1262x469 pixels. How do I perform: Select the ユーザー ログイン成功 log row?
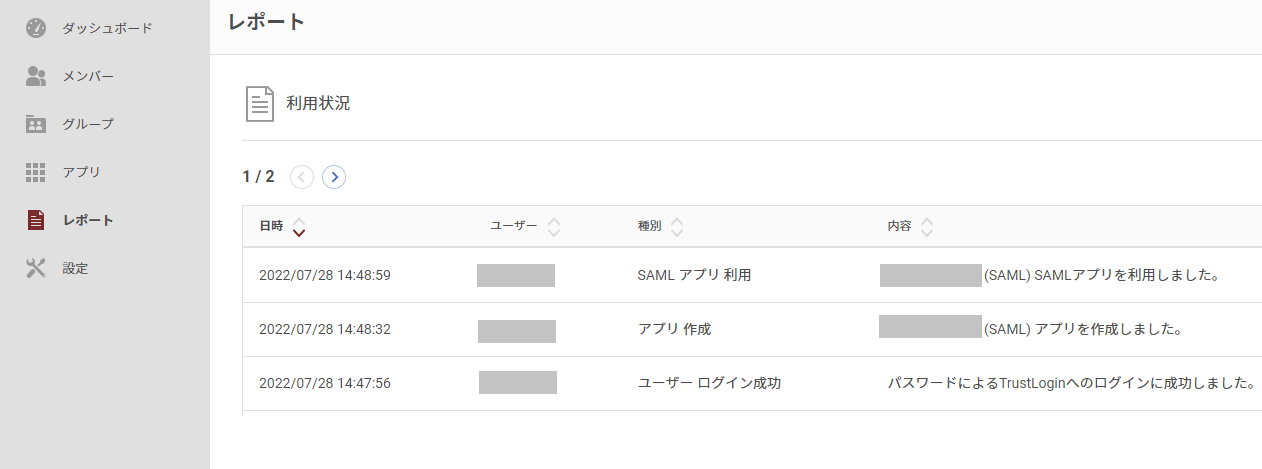(x=752, y=383)
